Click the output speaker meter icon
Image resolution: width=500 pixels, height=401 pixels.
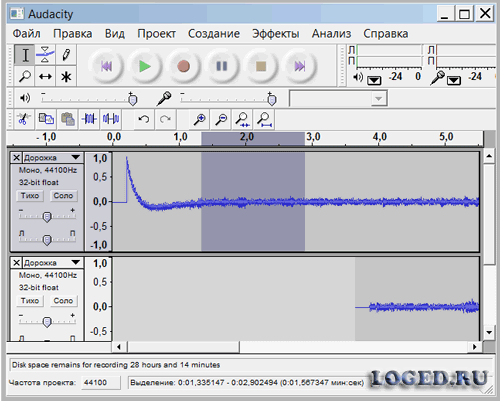coord(358,78)
